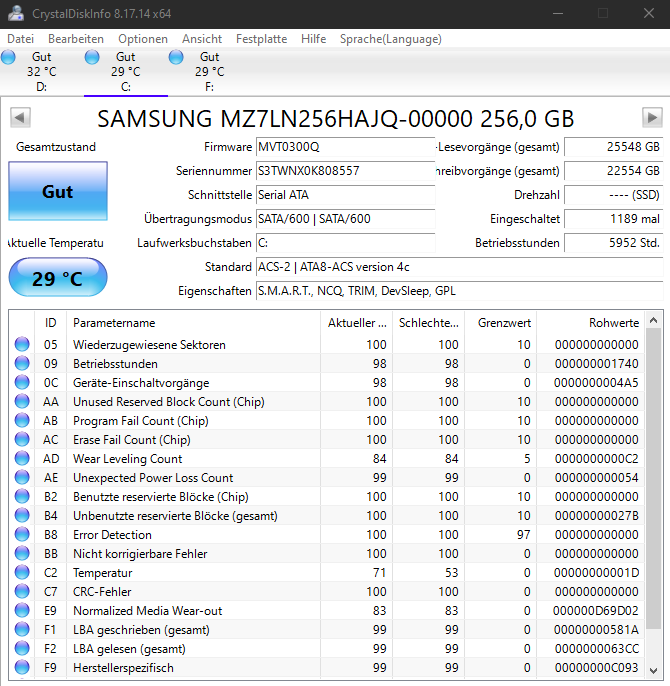
Task: Click the 29 °C temperature button
Action: coord(58,277)
